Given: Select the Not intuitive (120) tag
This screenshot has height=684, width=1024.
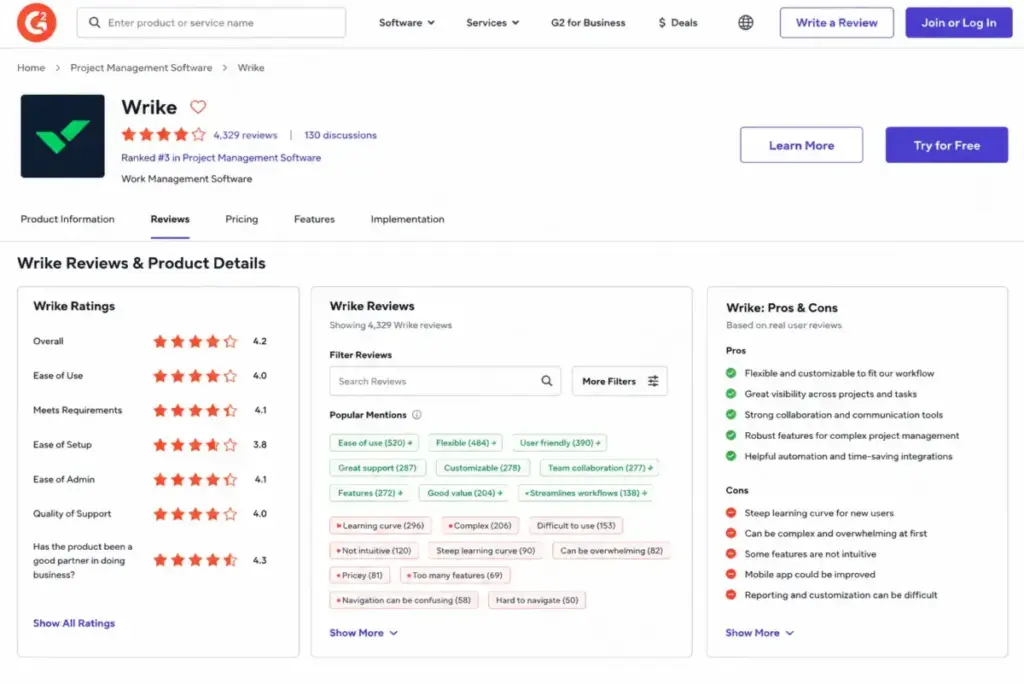Looking at the screenshot, I should click(374, 551).
